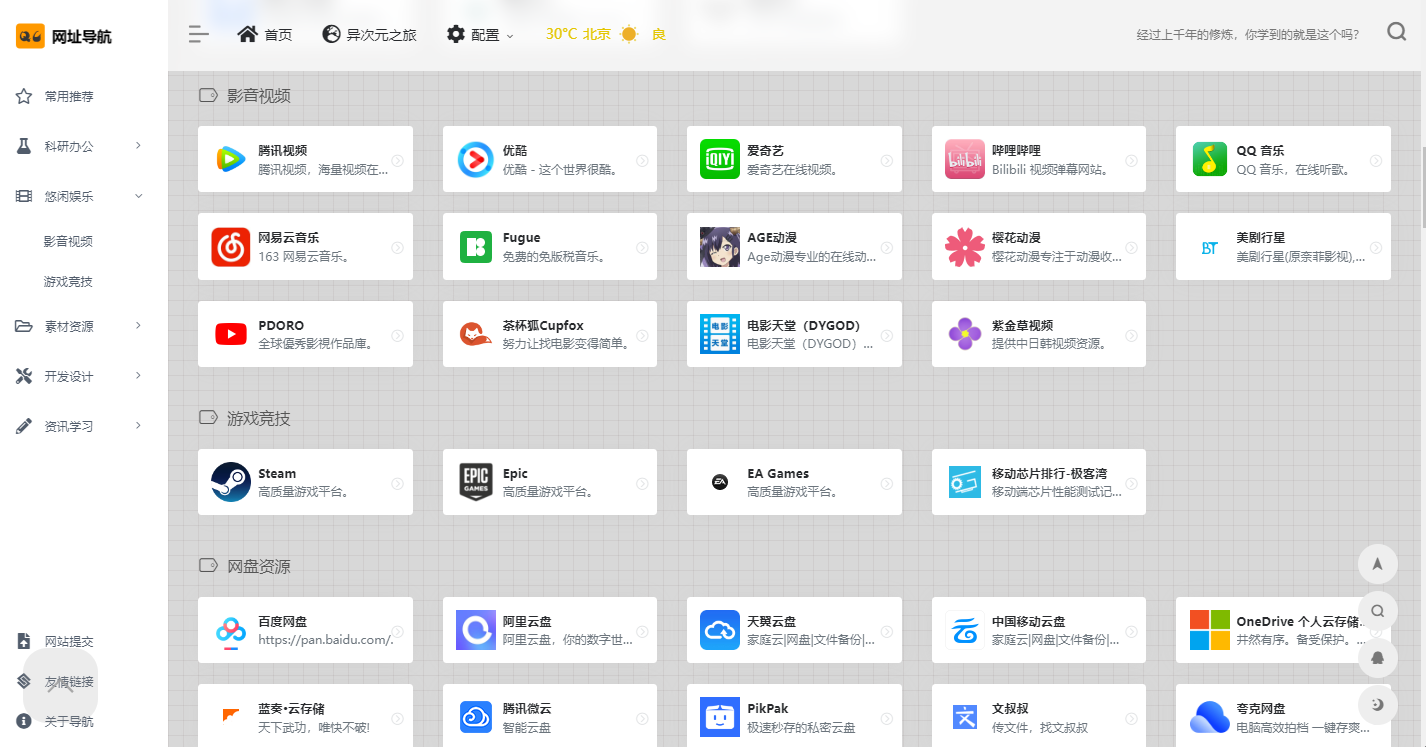The width and height of the screenshot is (1426, 747).
Task: Open the 网站提交 link in sidebar
Action: pos(68,641)
